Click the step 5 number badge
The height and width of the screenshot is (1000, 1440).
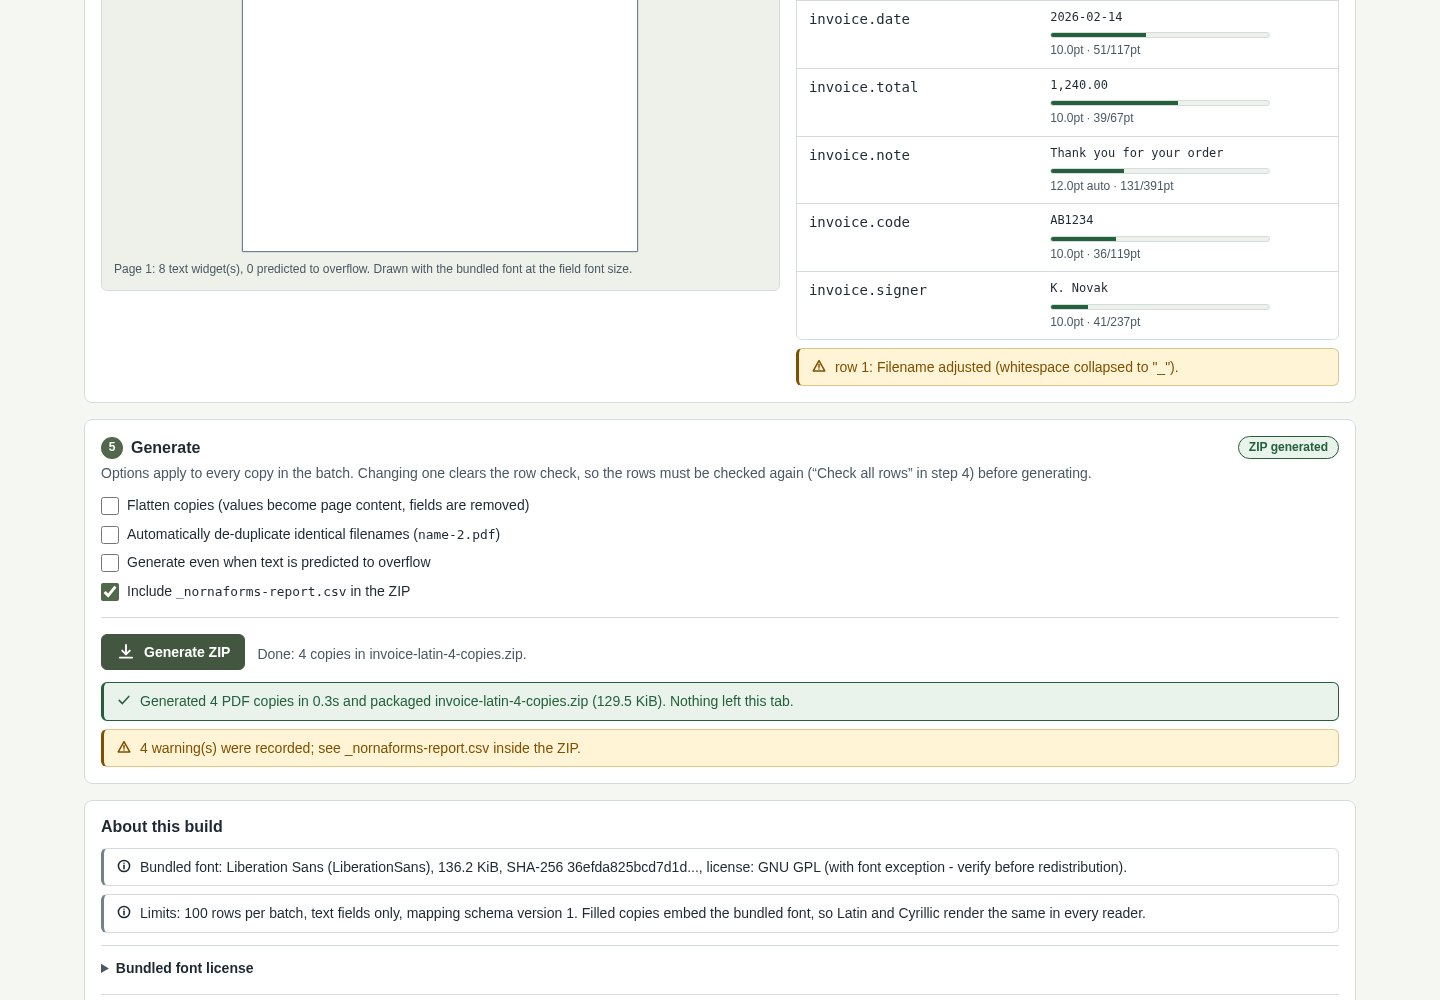pos(112,448)
